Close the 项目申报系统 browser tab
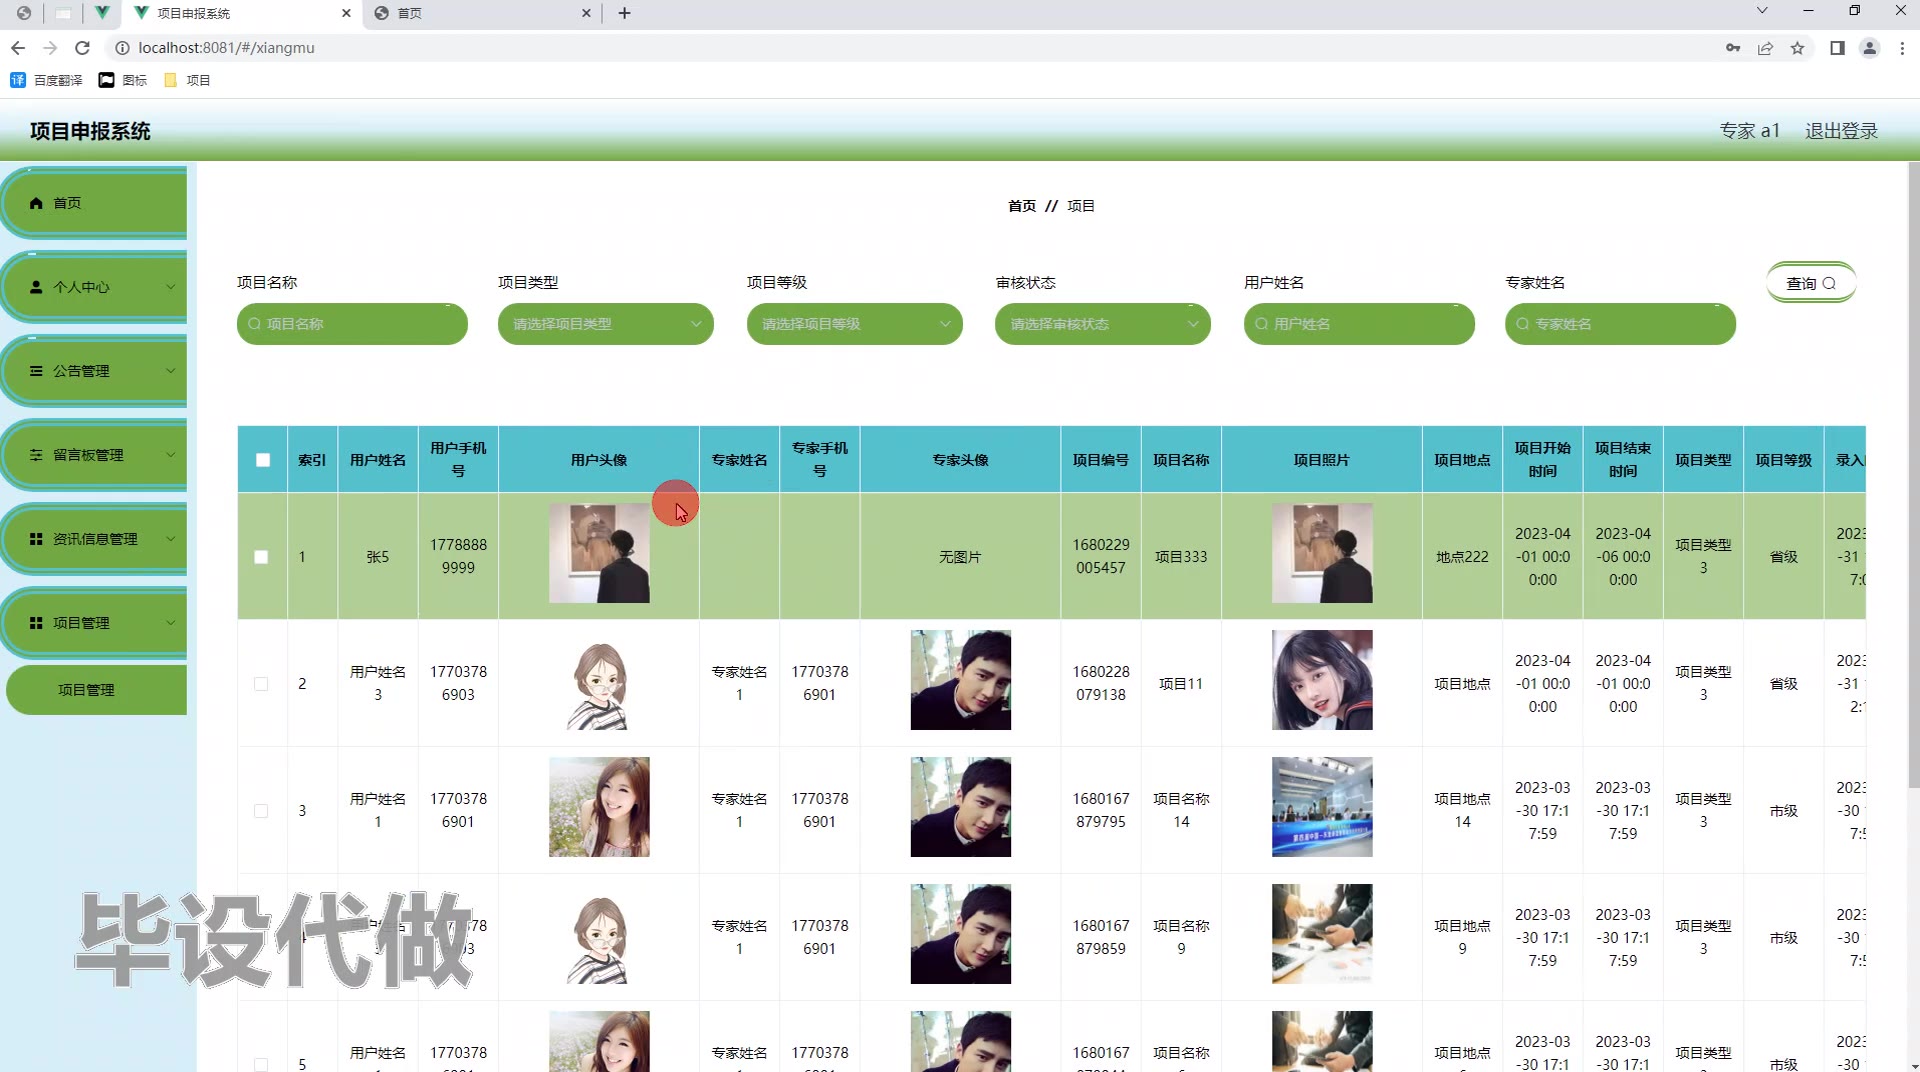 tap(346, 13)
